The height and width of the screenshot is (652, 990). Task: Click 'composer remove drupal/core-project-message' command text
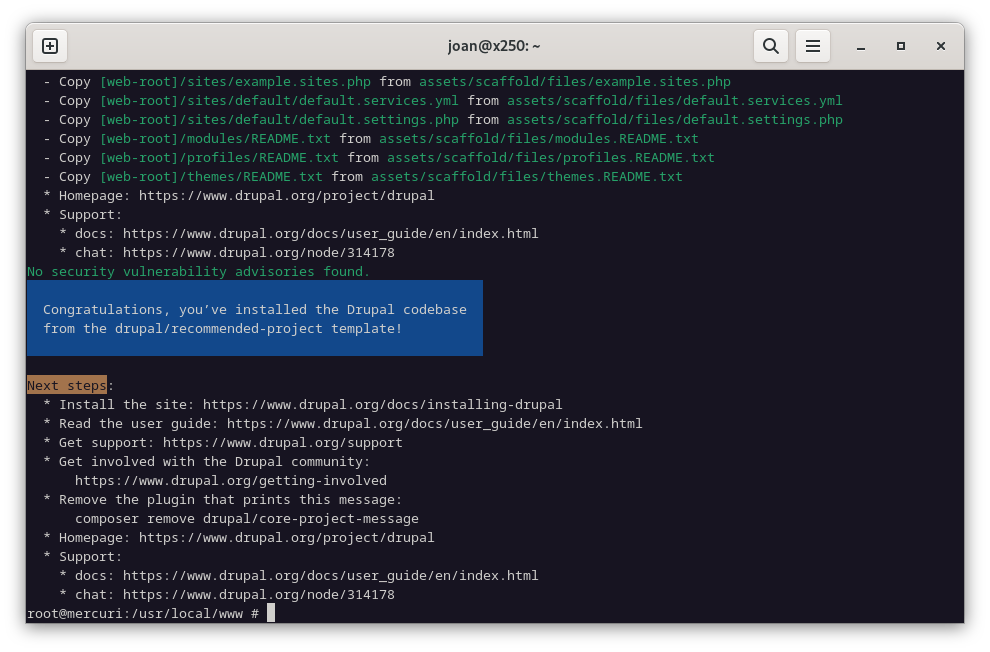[x=247, y=518]
